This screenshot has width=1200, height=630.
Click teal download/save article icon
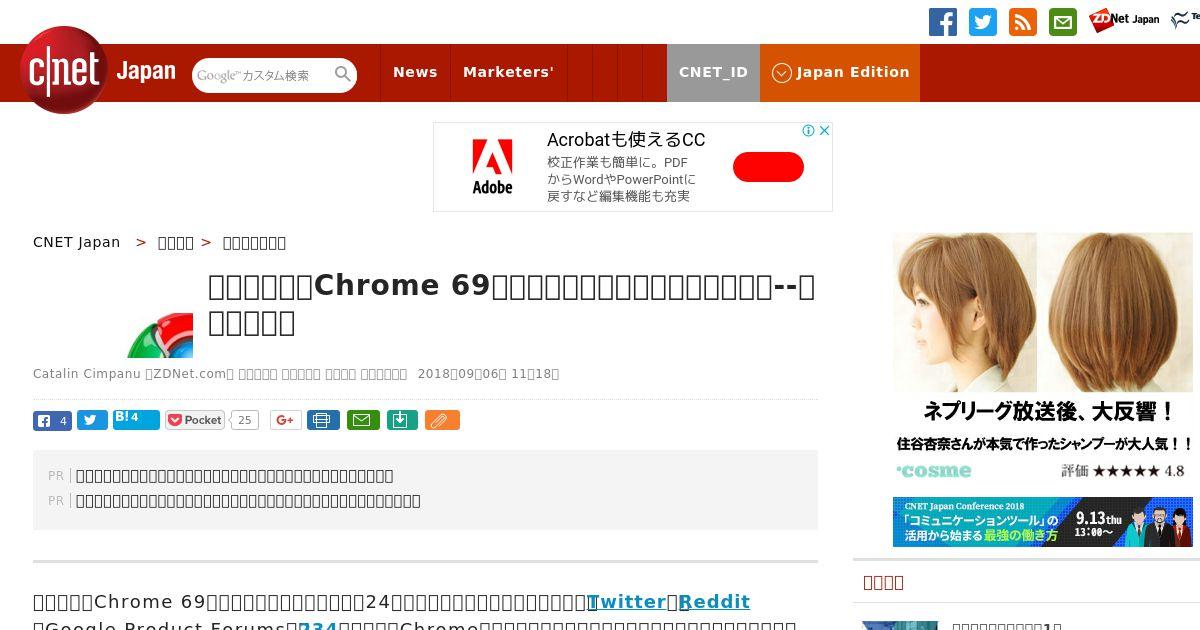401,421
